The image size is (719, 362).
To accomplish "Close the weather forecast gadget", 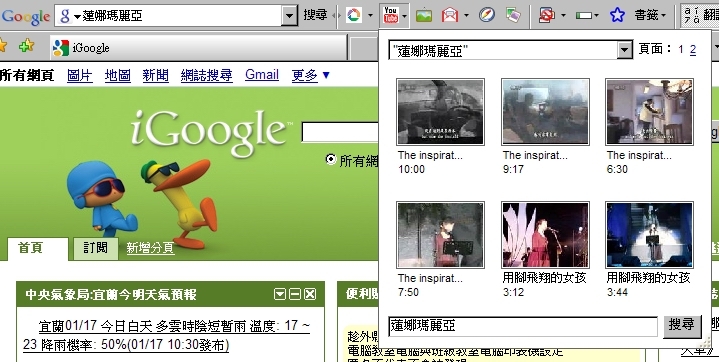I will coord(310,294).
